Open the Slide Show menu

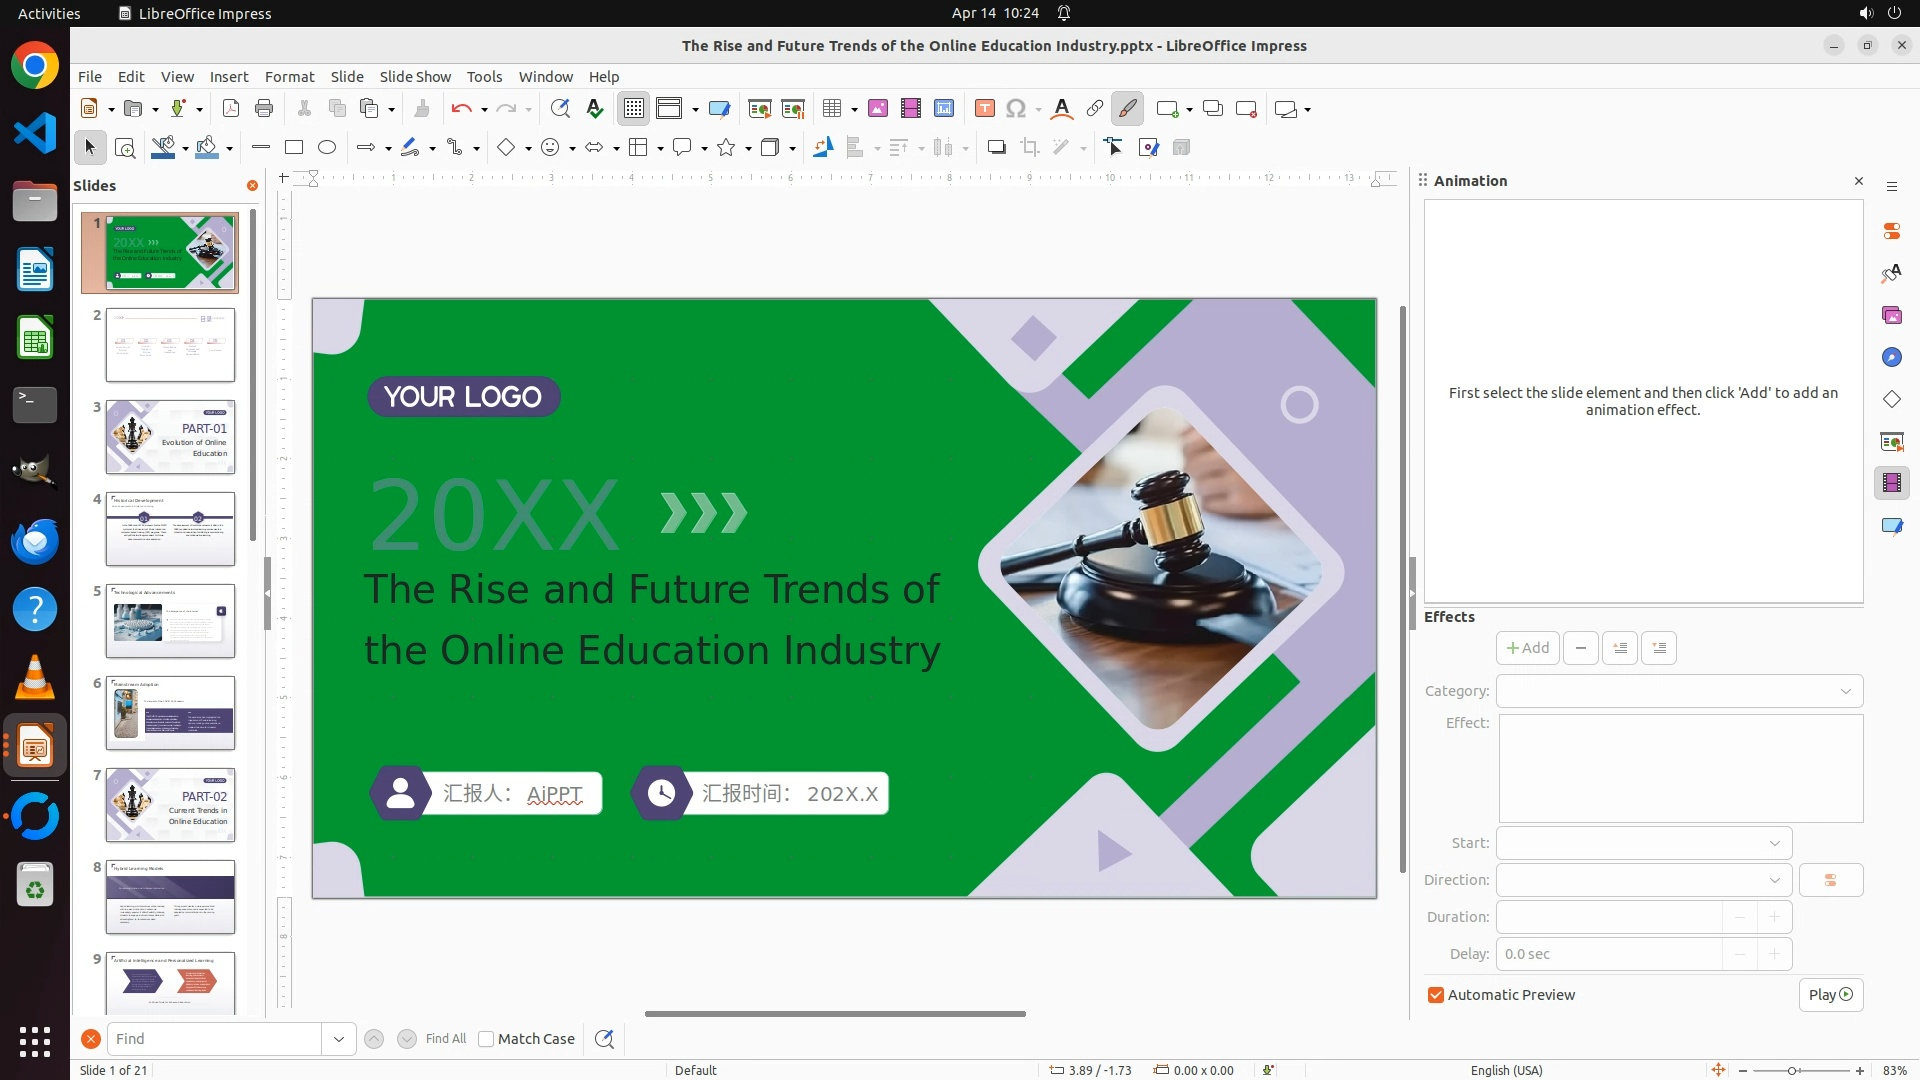pyautogui.click(x=415, y=77)
